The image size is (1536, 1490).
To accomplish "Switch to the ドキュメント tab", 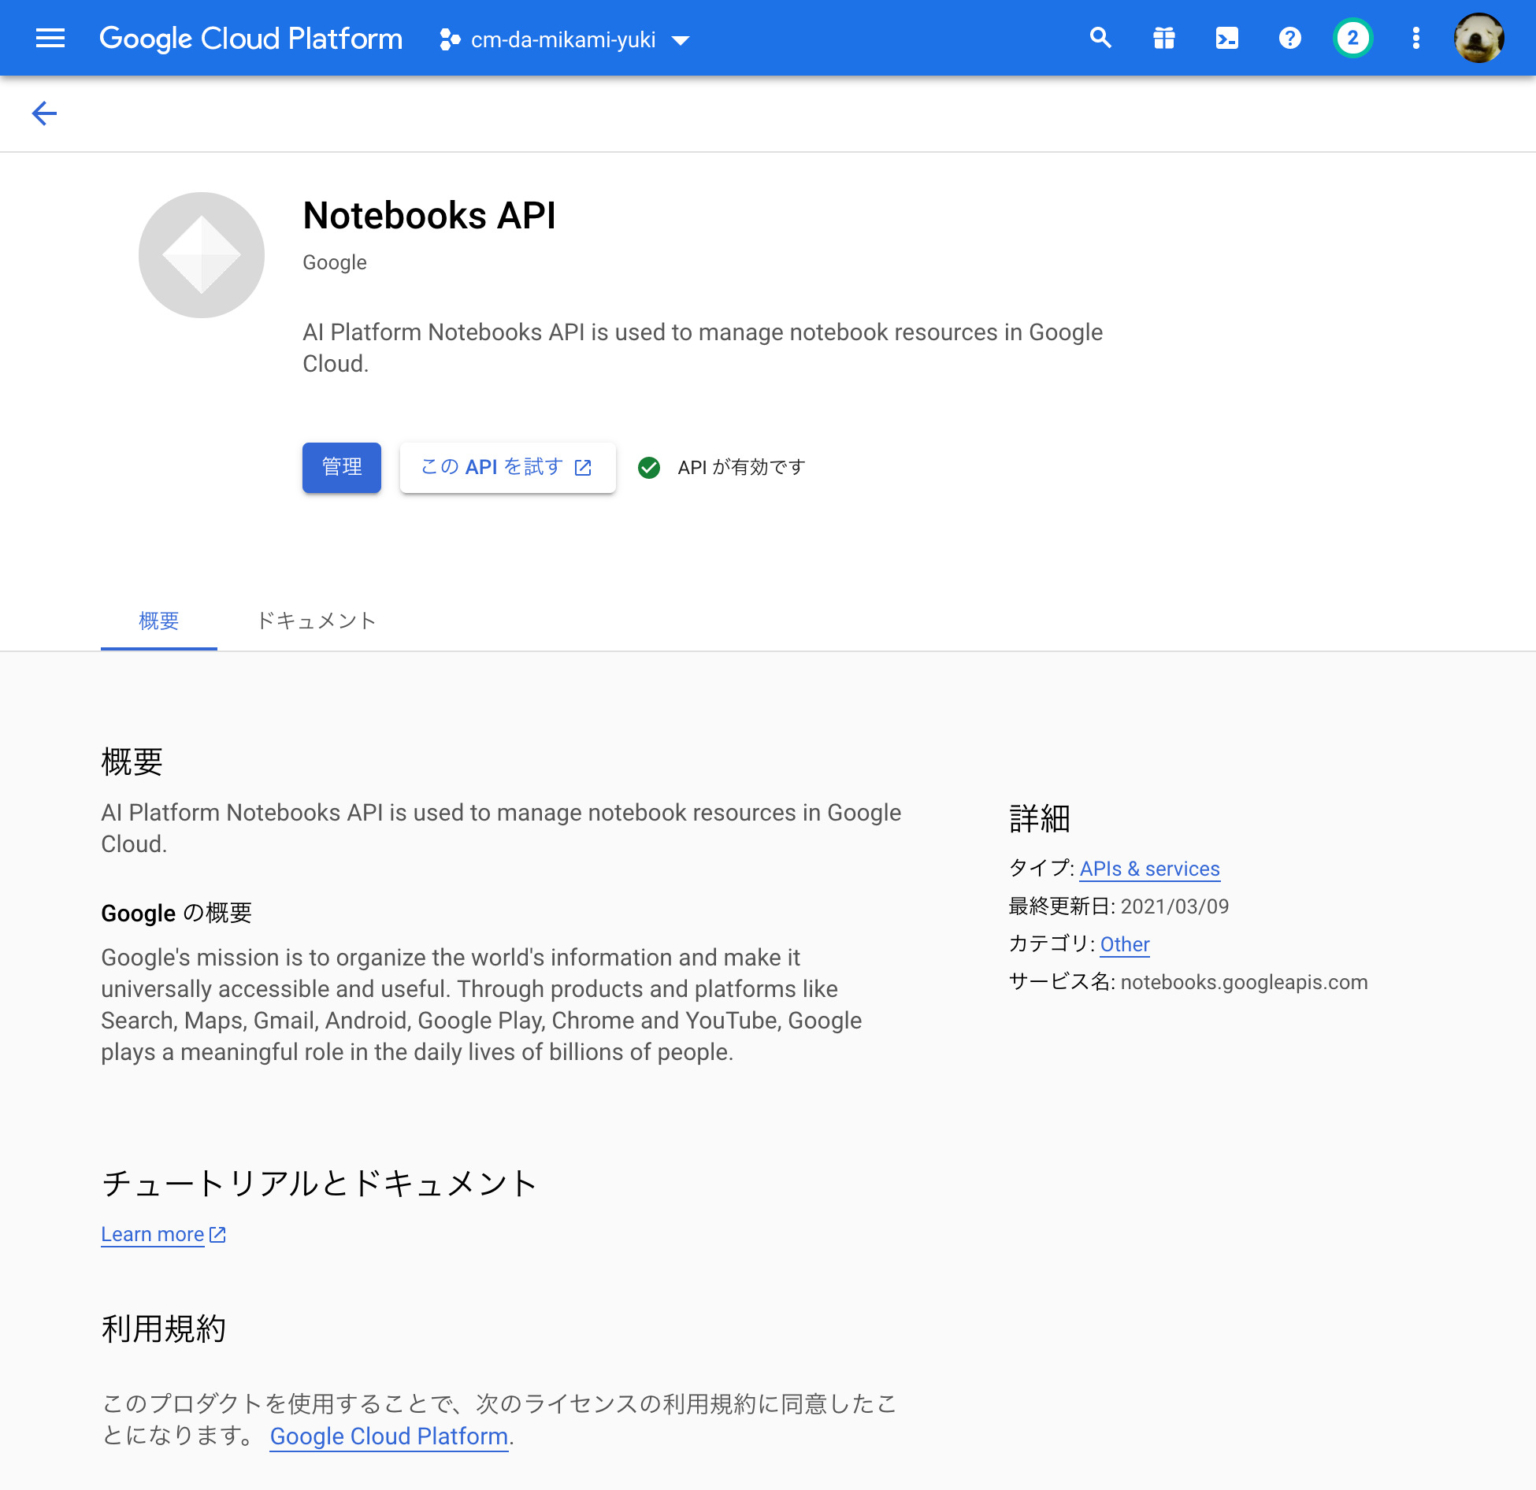I will pos(315,620).
